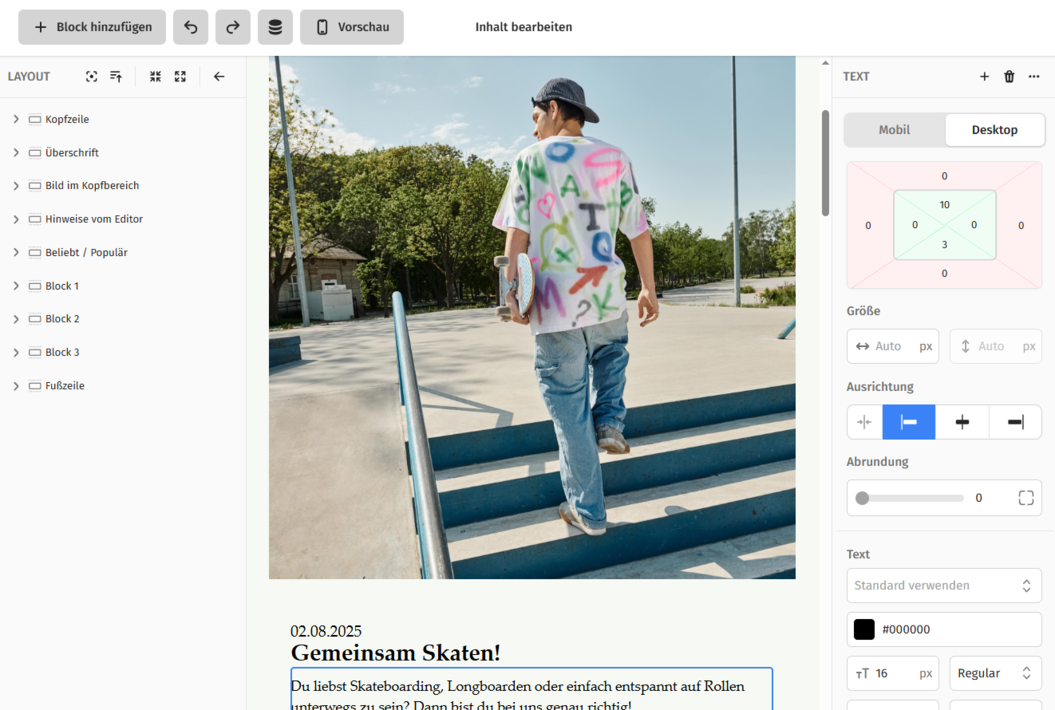1055x710 pixels.
Task: Switch the view to Mobil
Action: coord(893,129)
